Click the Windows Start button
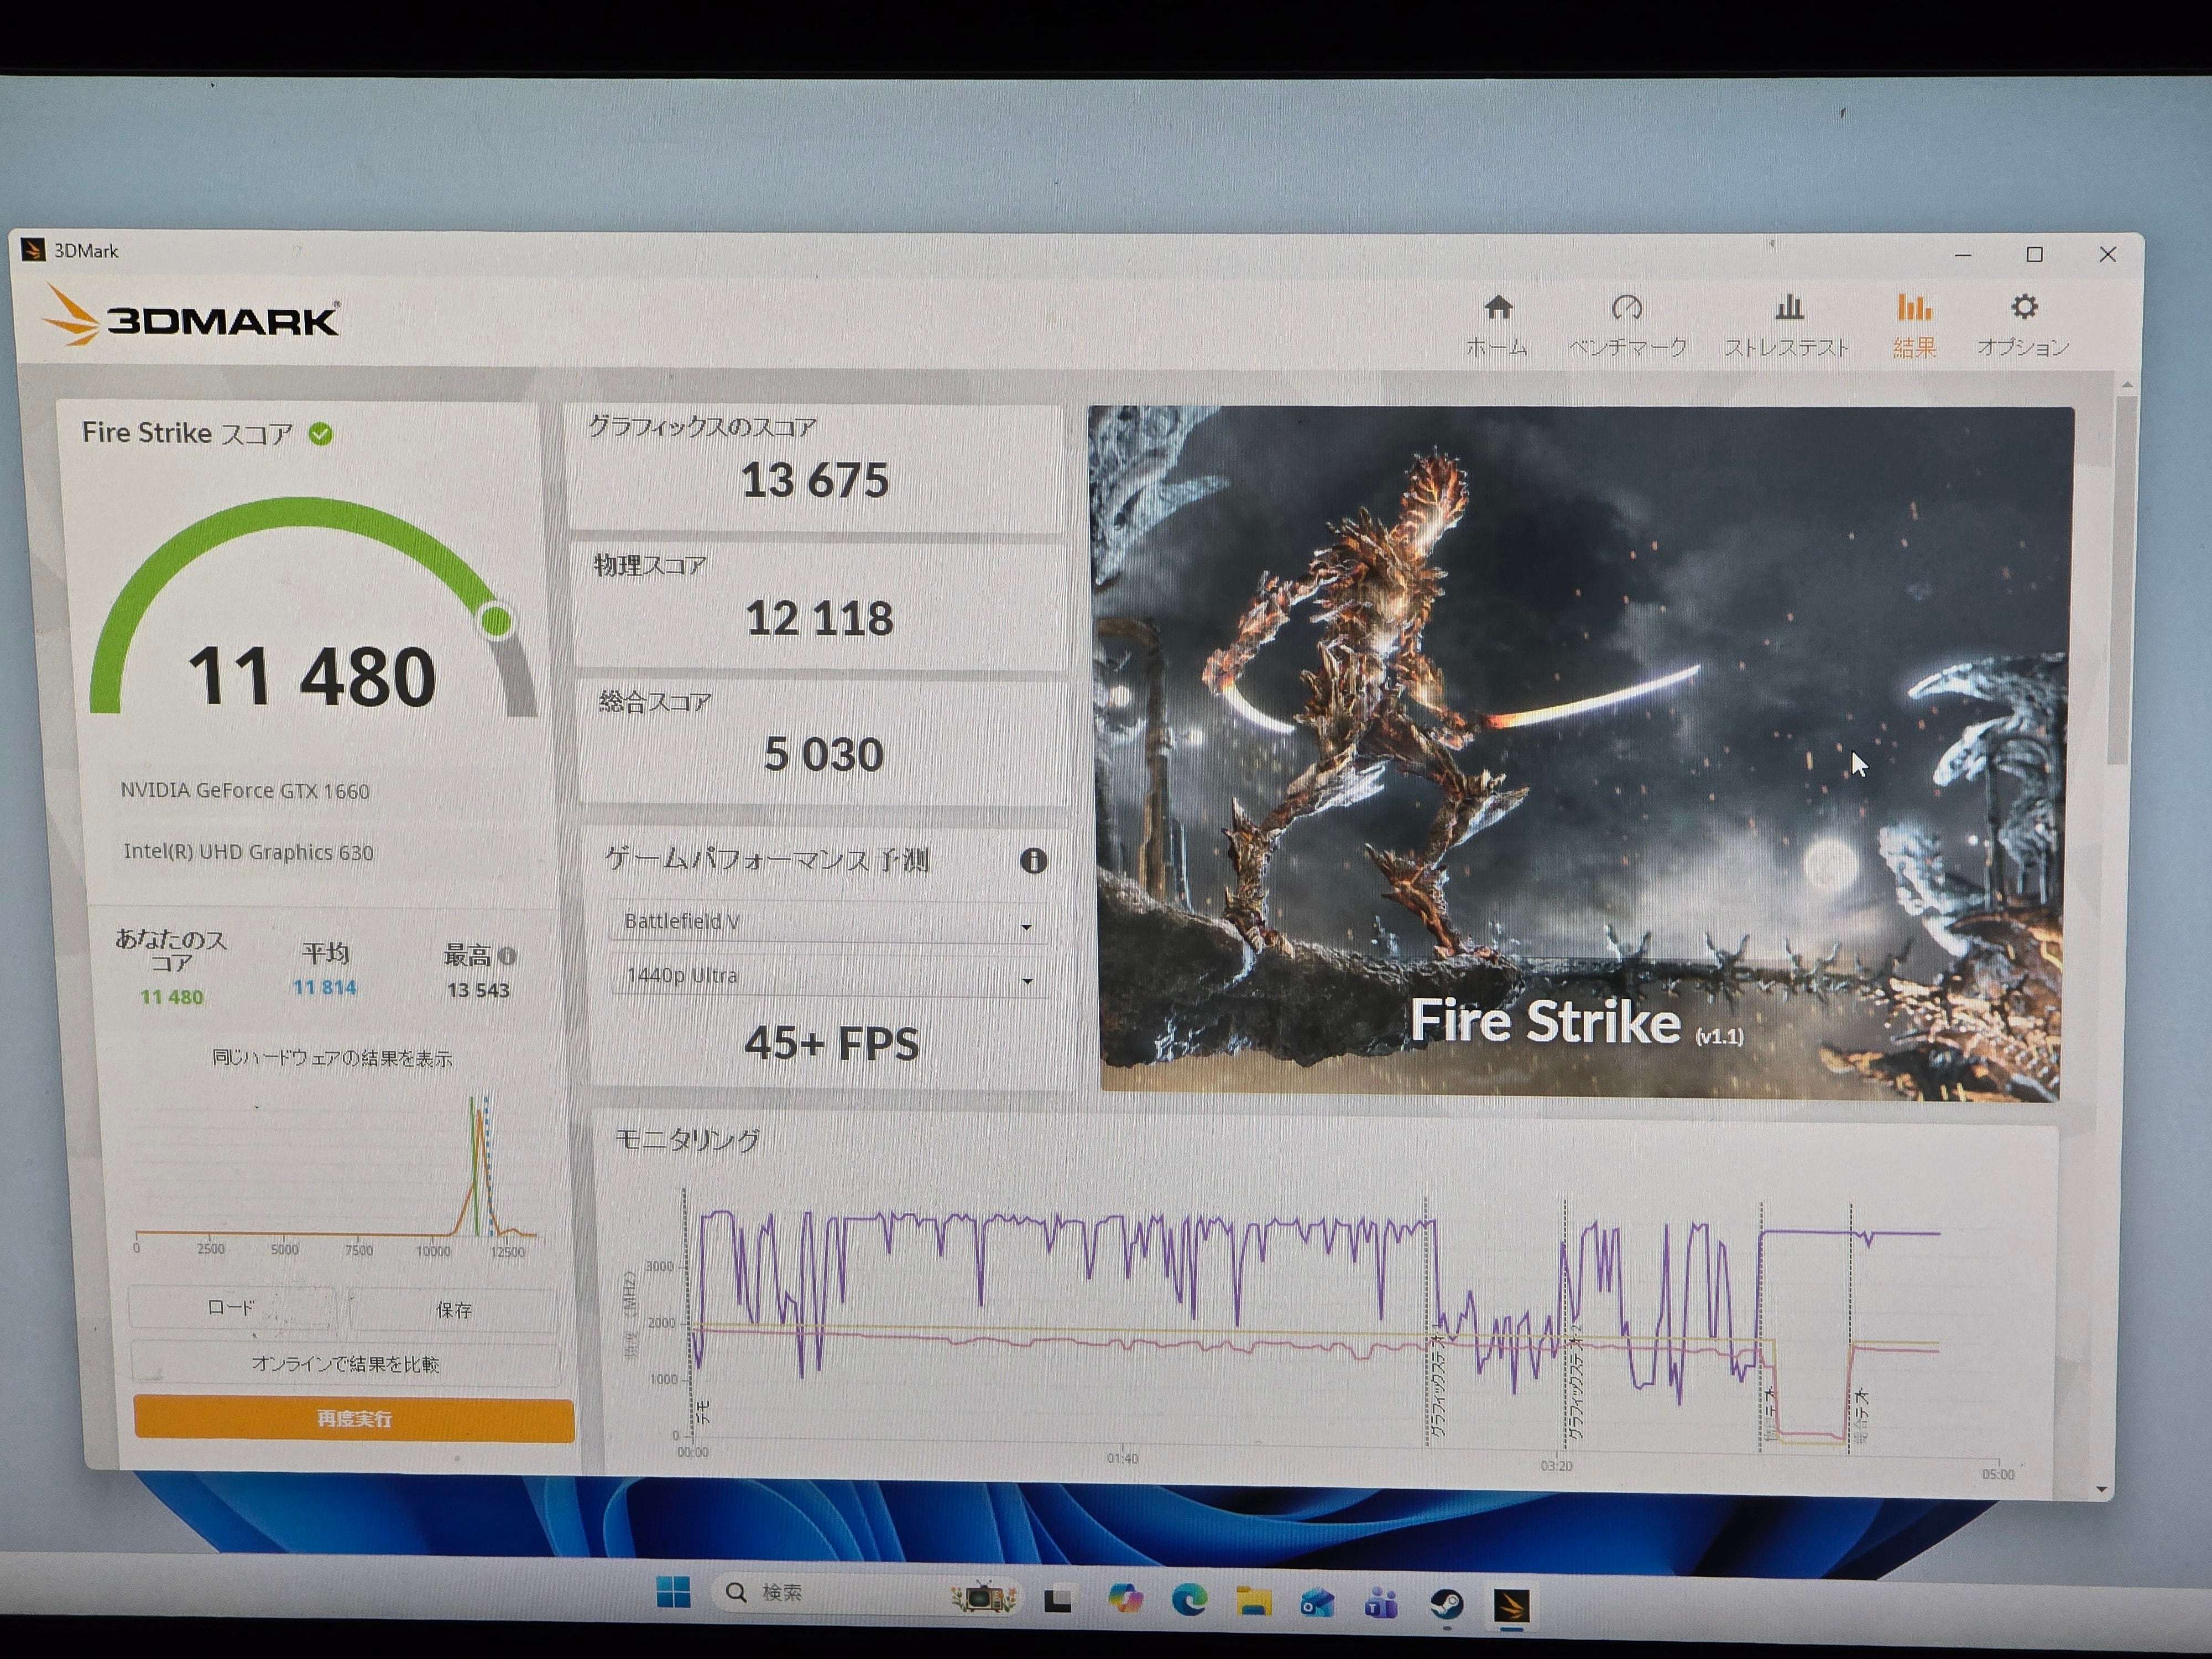Viewport: 2212px width, 1659px height. (x=673, y=1592)
